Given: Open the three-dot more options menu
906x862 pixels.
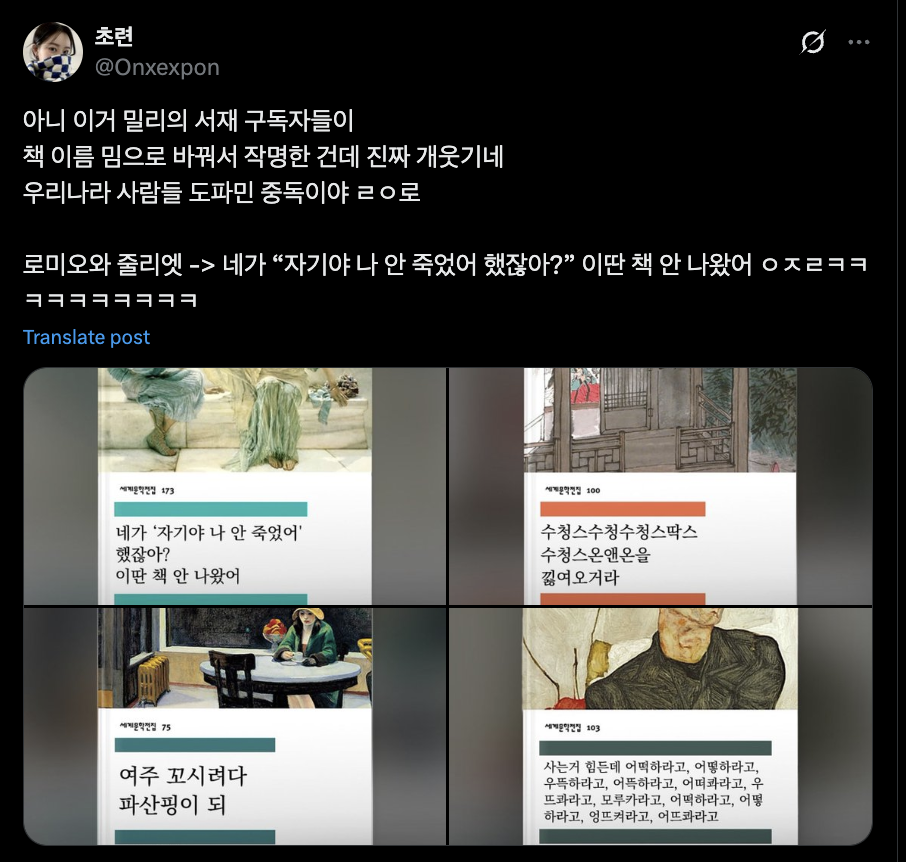Looking at the screenshot, I should point(859,42).
